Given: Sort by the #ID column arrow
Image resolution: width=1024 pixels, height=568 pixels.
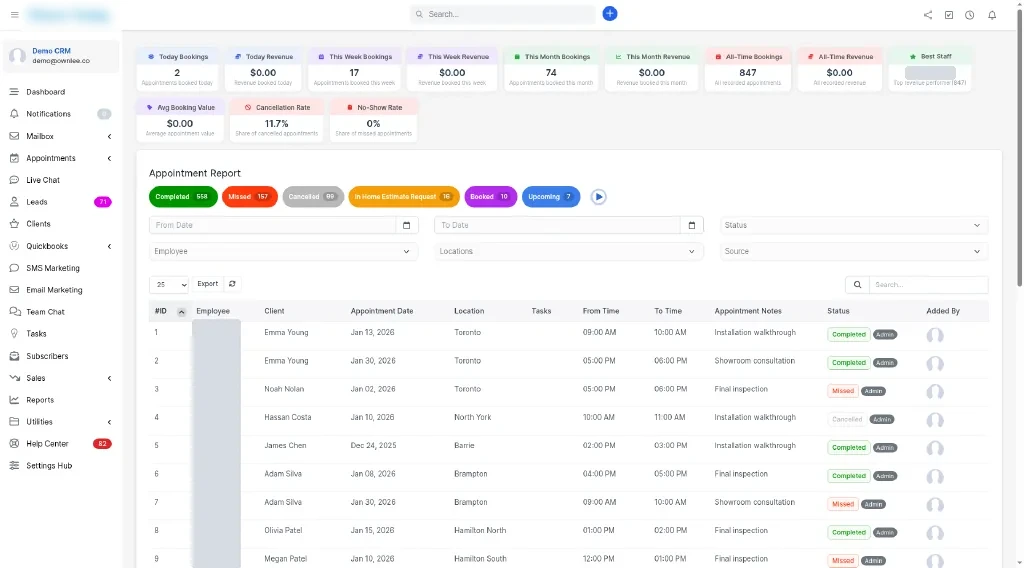Looking at the screenshot, I should [182, 312].
